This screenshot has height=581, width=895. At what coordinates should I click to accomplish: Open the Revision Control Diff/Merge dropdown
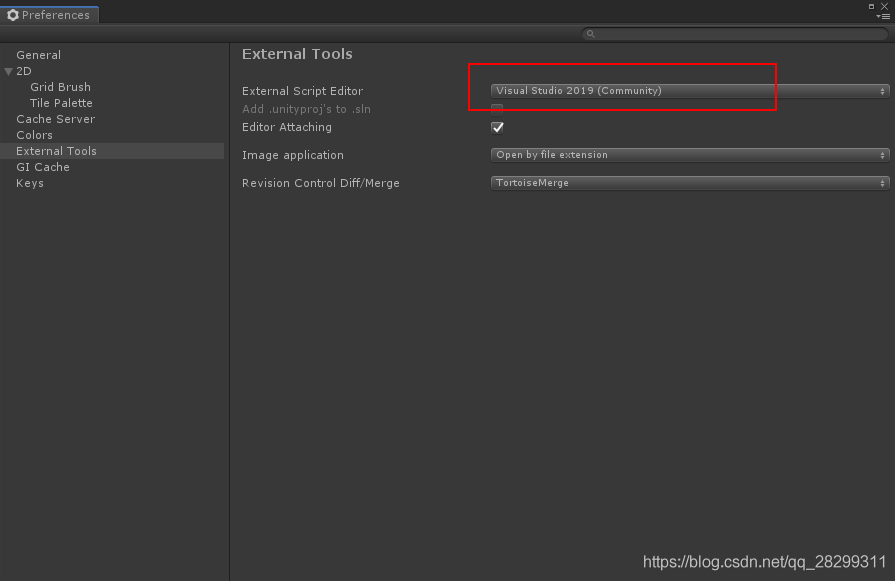(690, 183)
